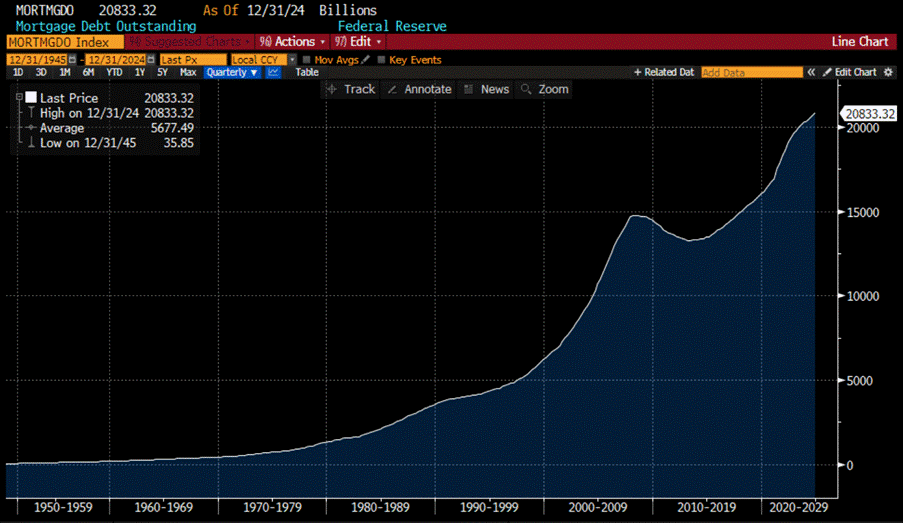Switch chart type using line chart icon
The image size is (903, 523).
click(273, 72)
